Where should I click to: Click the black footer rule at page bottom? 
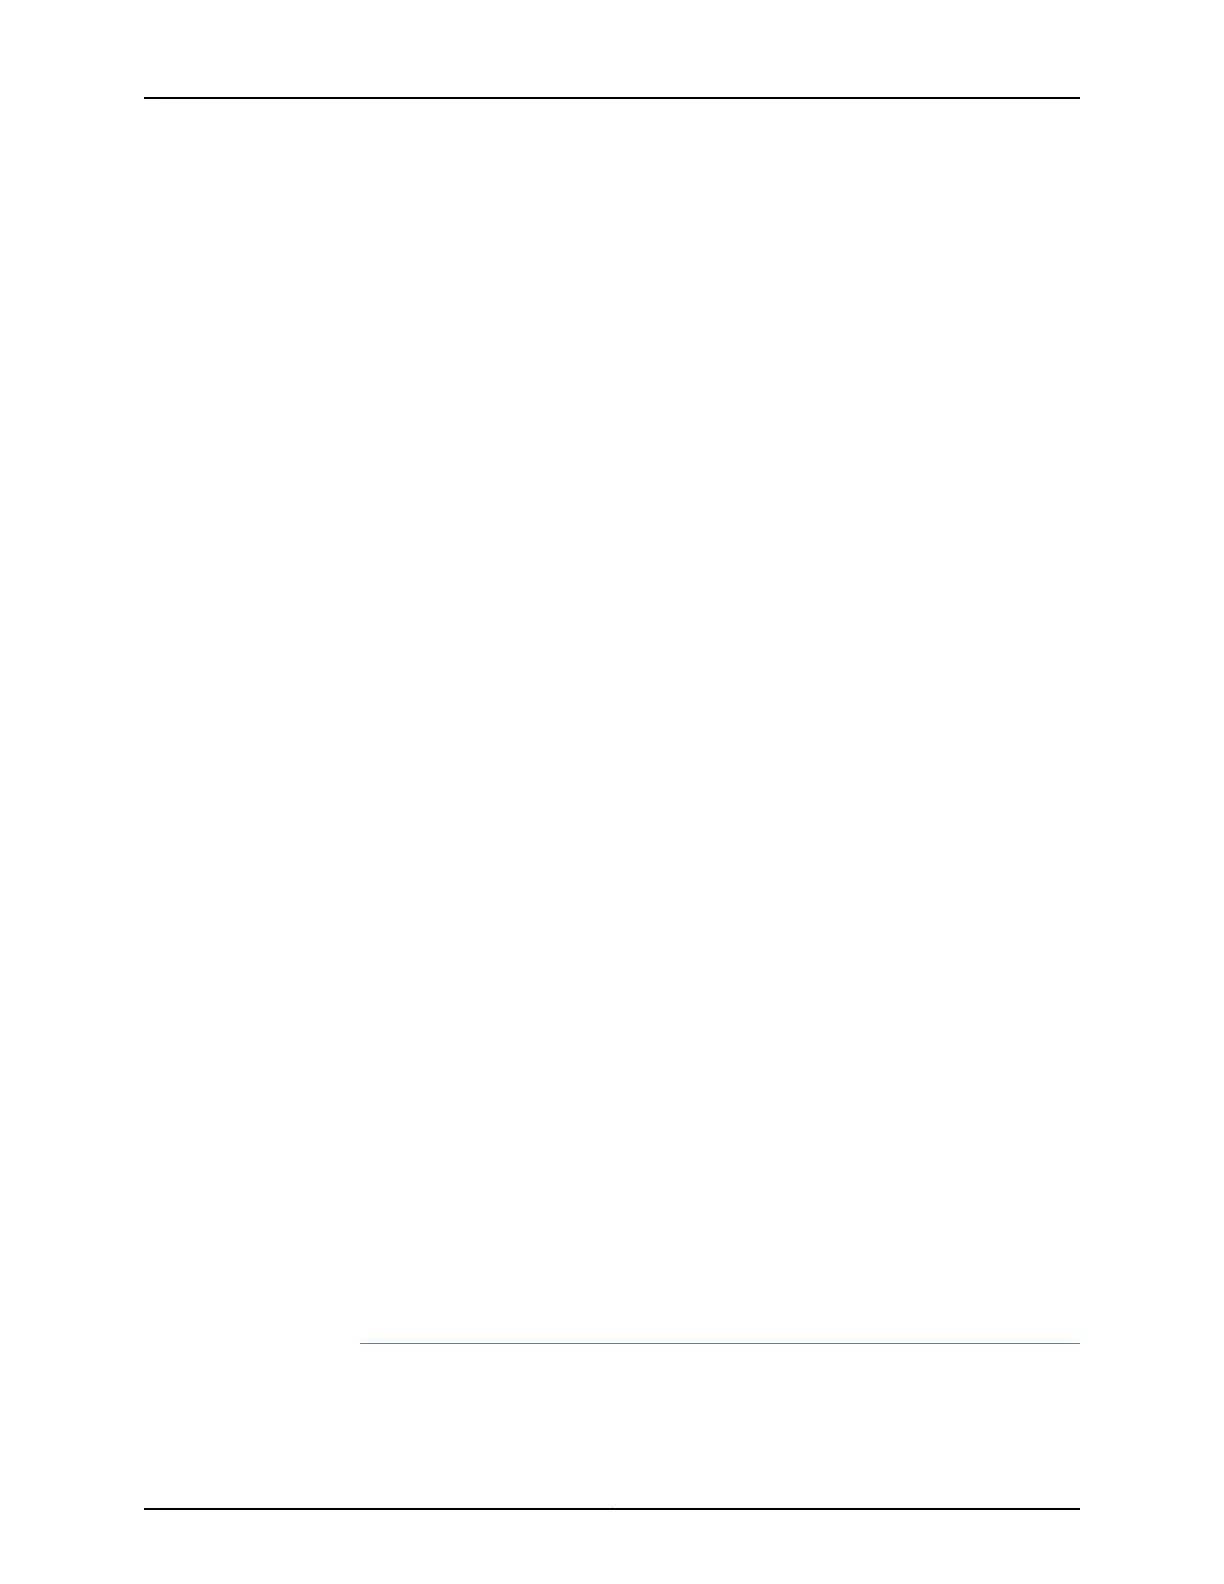coord(612,1509)
